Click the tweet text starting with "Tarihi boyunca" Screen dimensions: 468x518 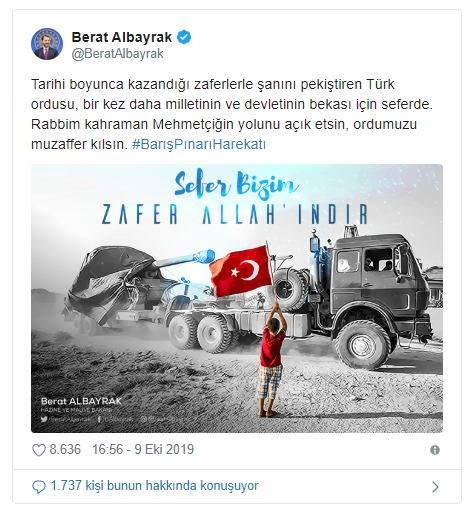point(232,114)
